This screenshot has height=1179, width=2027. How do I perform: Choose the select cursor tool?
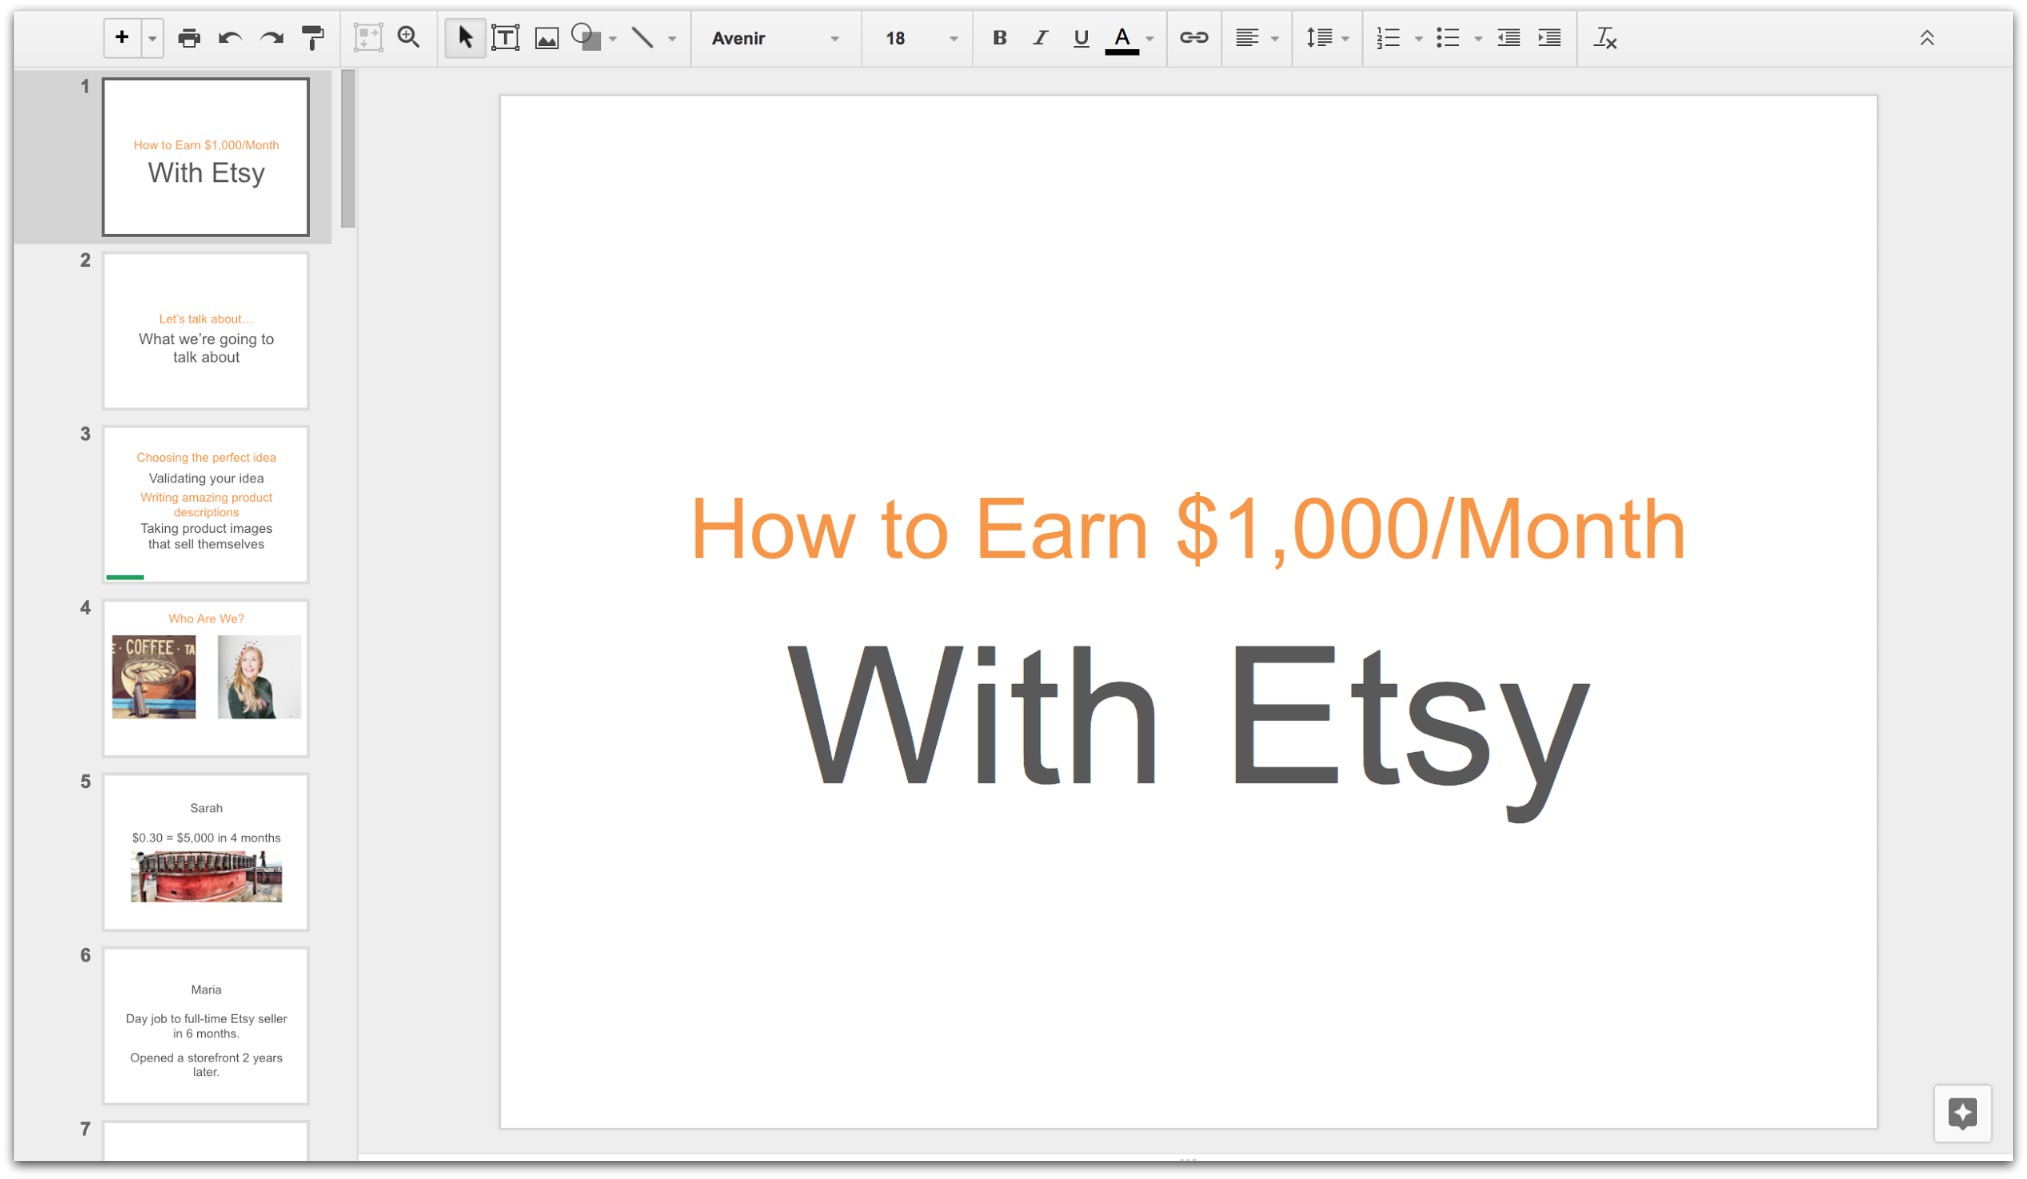click(465, 38)
